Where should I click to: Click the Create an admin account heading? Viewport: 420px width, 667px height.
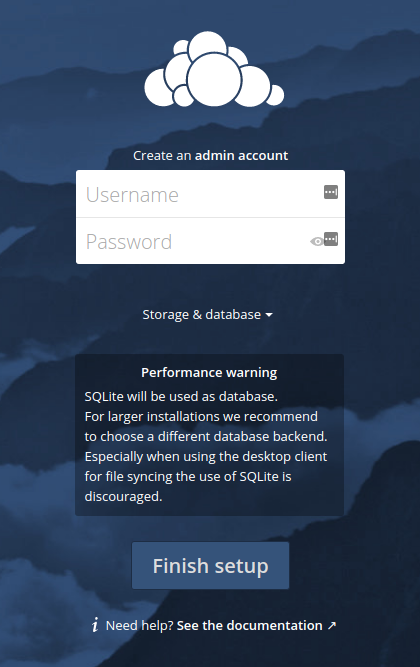[210, 155]
